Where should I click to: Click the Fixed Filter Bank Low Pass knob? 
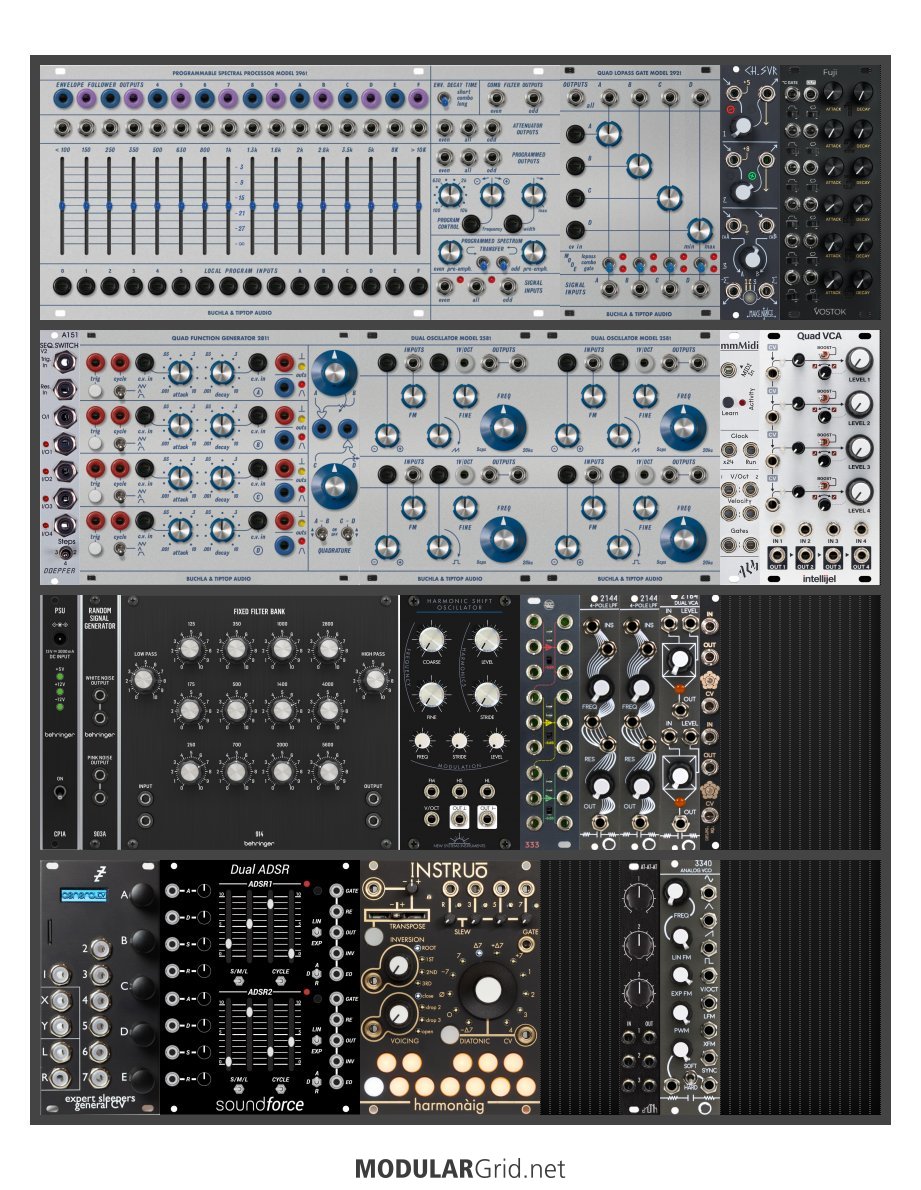tap(145, 679)
